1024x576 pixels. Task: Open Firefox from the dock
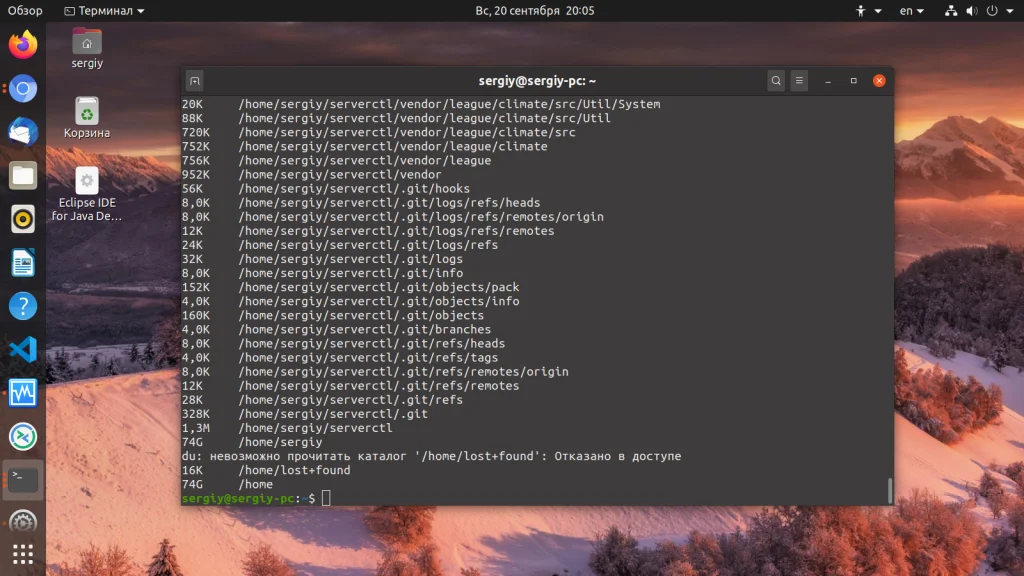23,45
